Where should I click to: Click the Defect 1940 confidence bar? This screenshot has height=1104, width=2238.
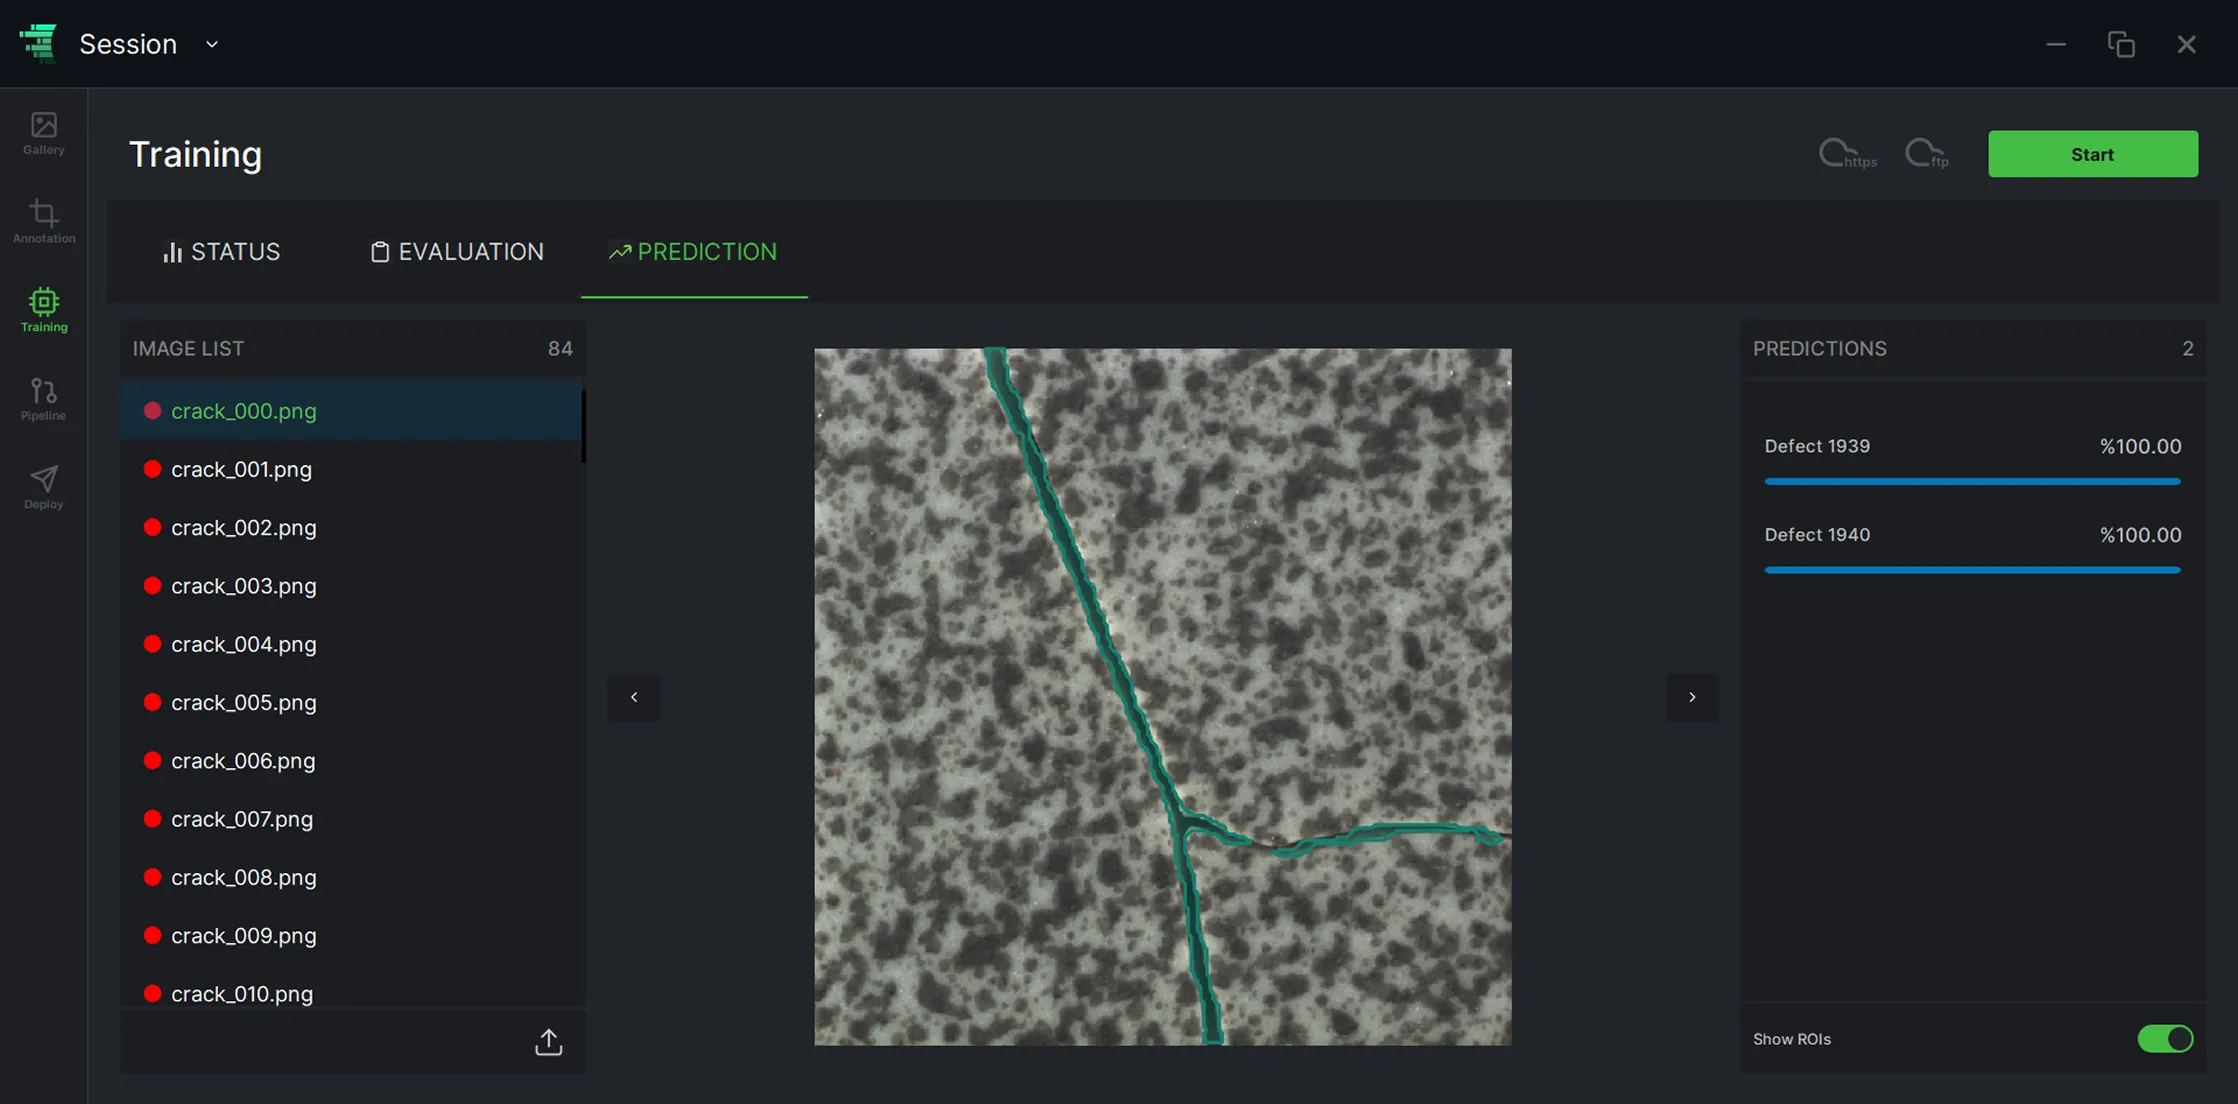click(1972, 570)
